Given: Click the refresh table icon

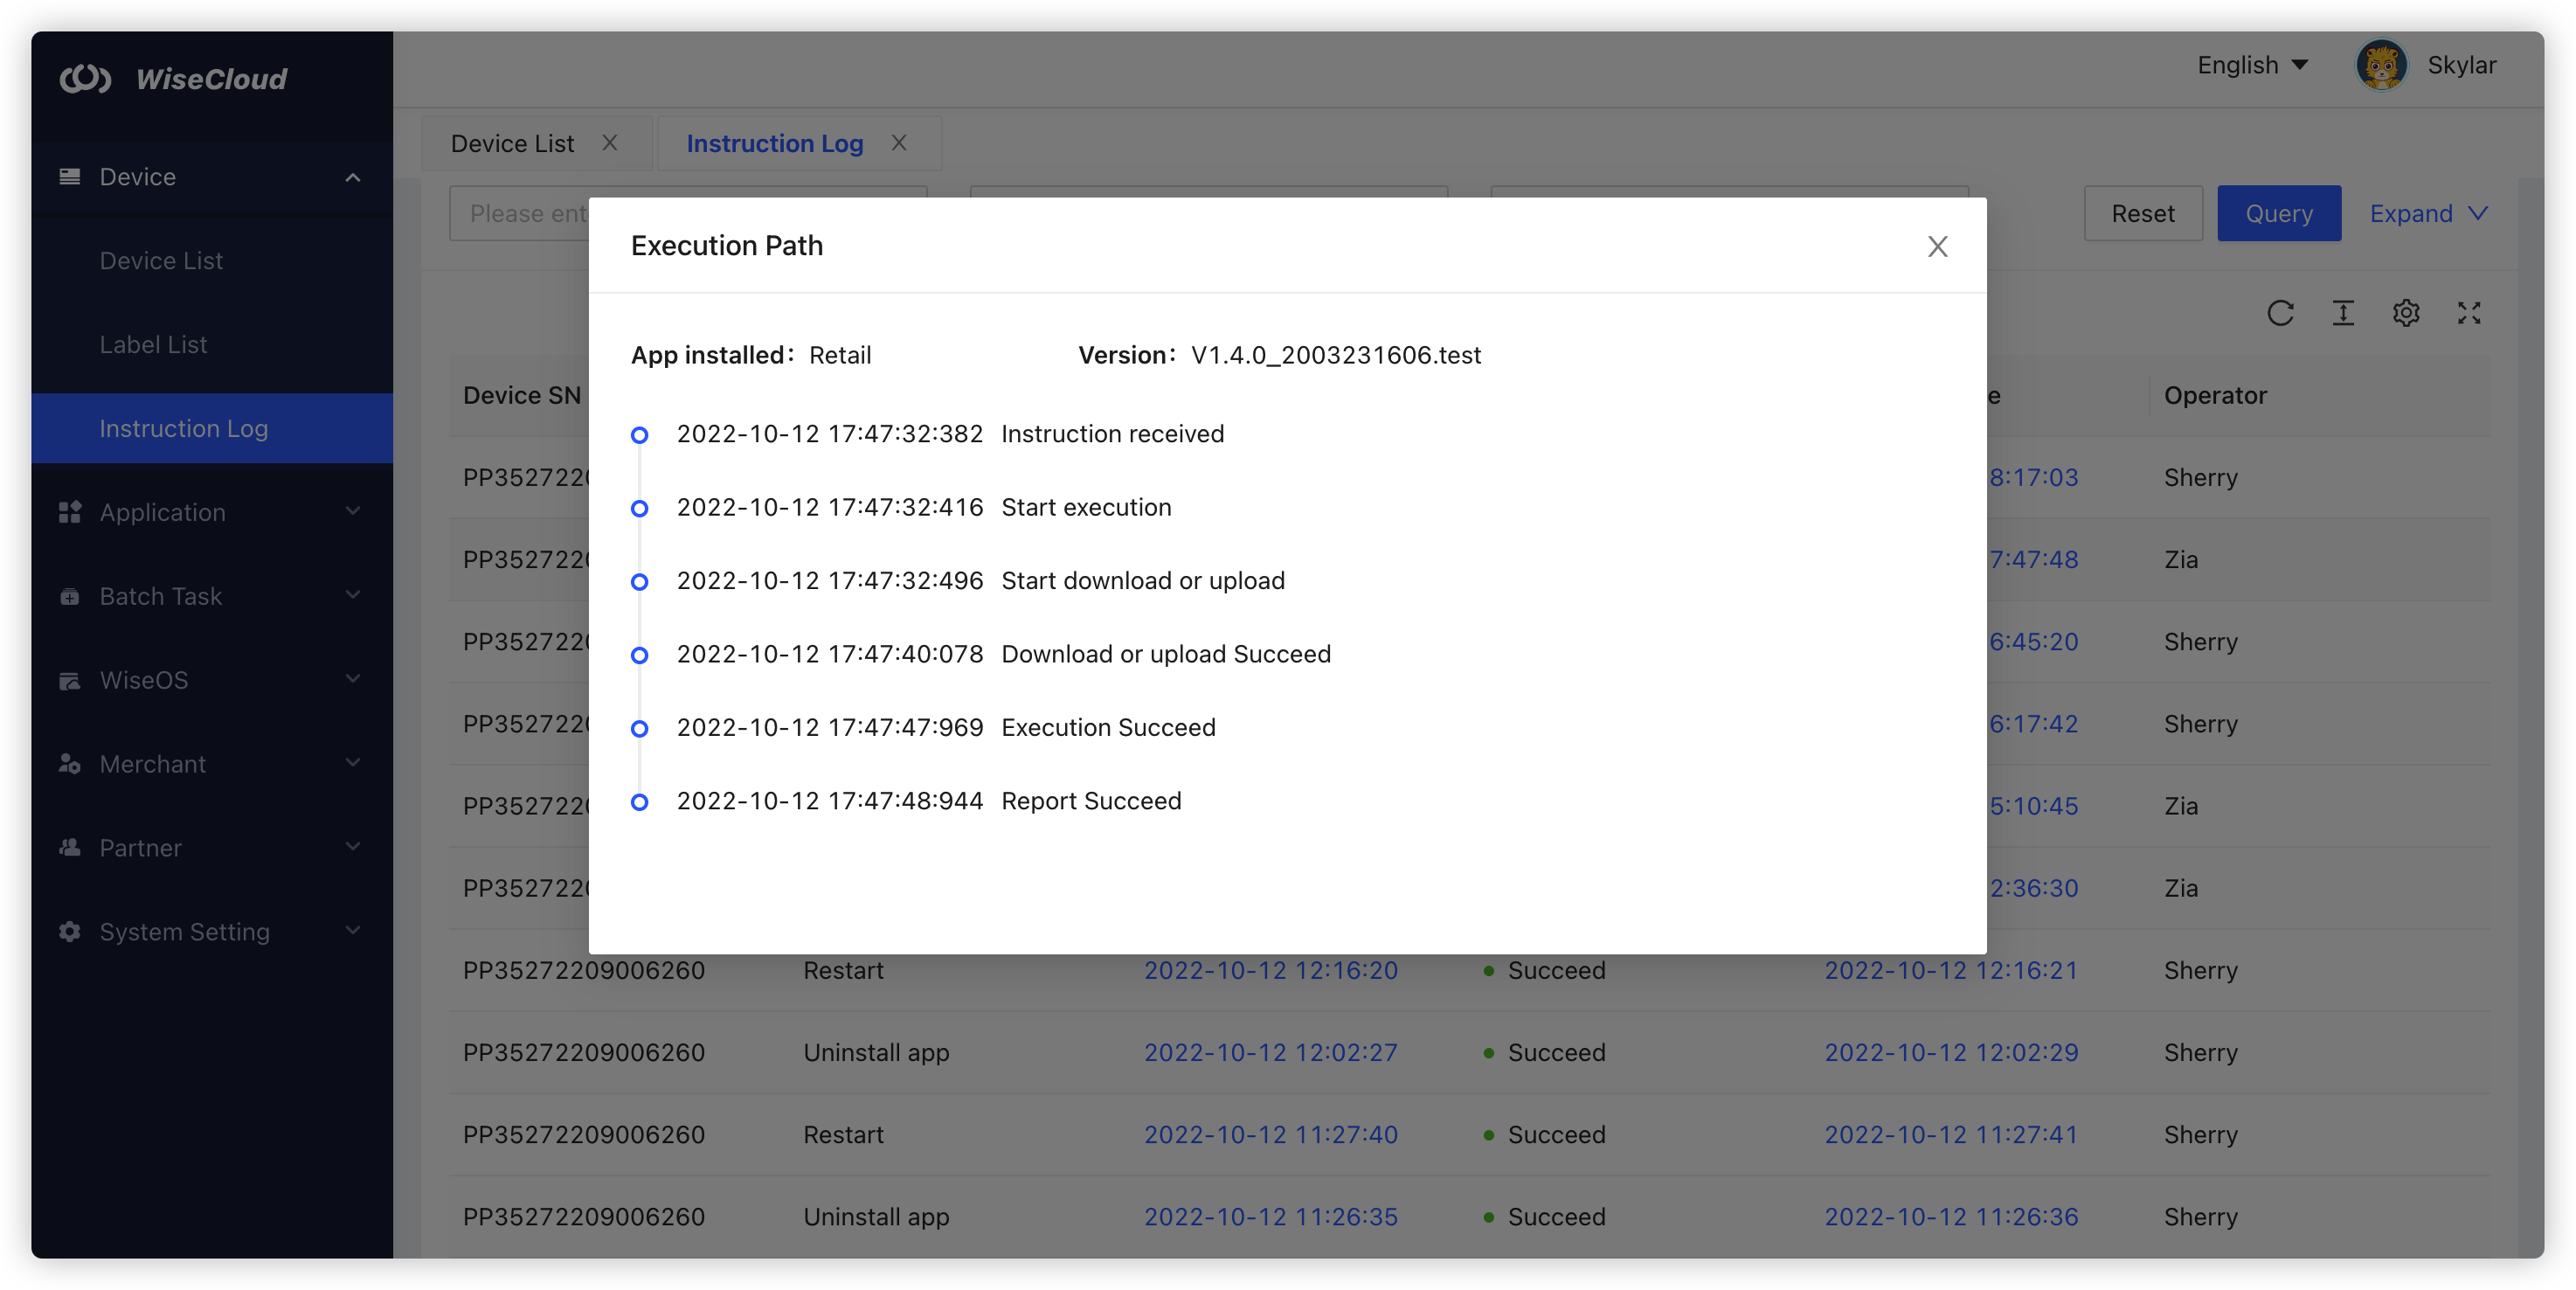Looking at the screenshot, I should 2280,313.
